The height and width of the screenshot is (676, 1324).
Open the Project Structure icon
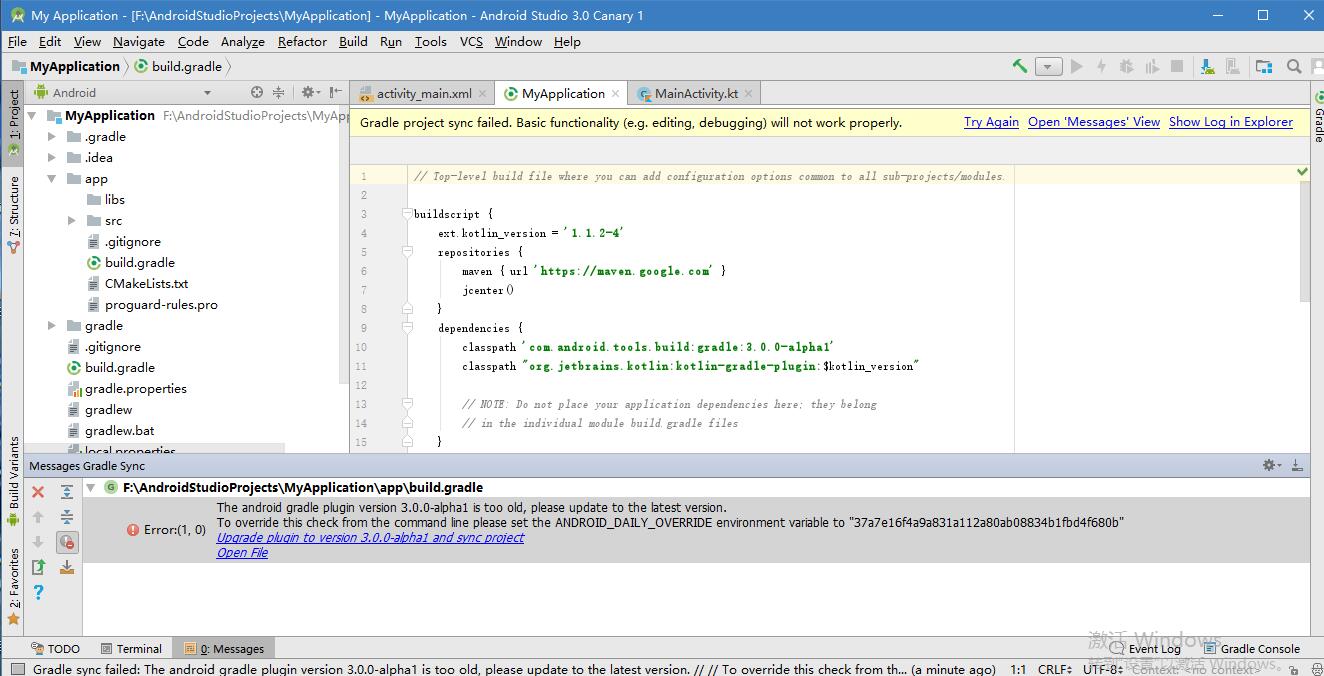coord(1264,67)
